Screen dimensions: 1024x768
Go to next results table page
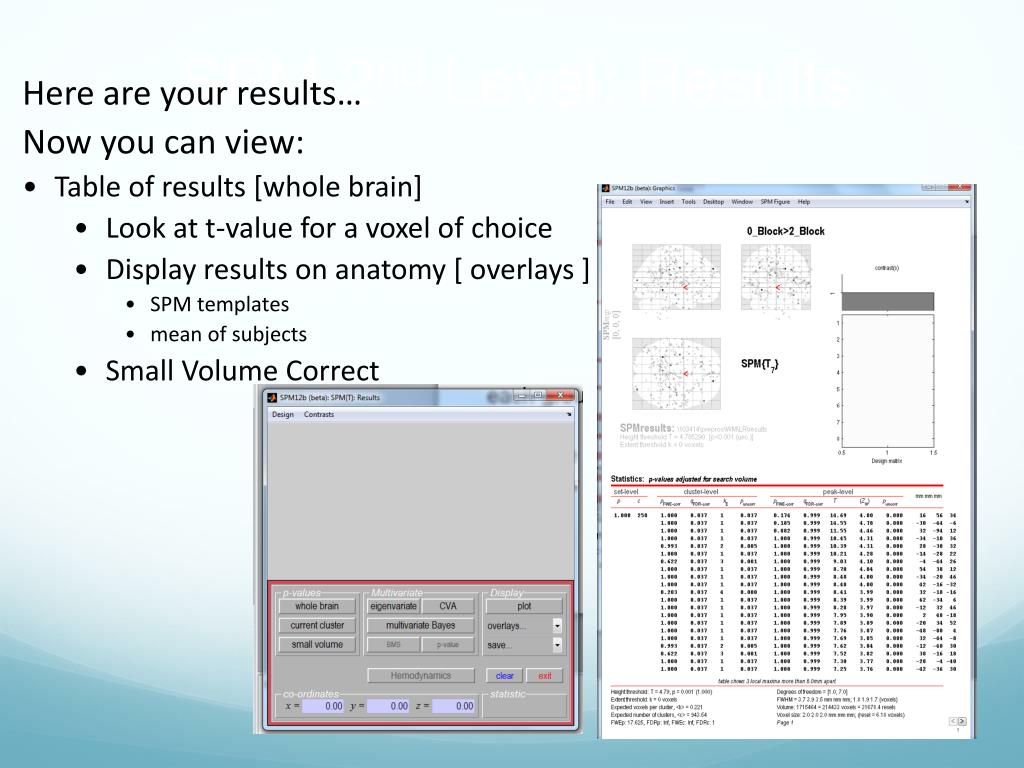pyautogui.click(x=962, y=721)
